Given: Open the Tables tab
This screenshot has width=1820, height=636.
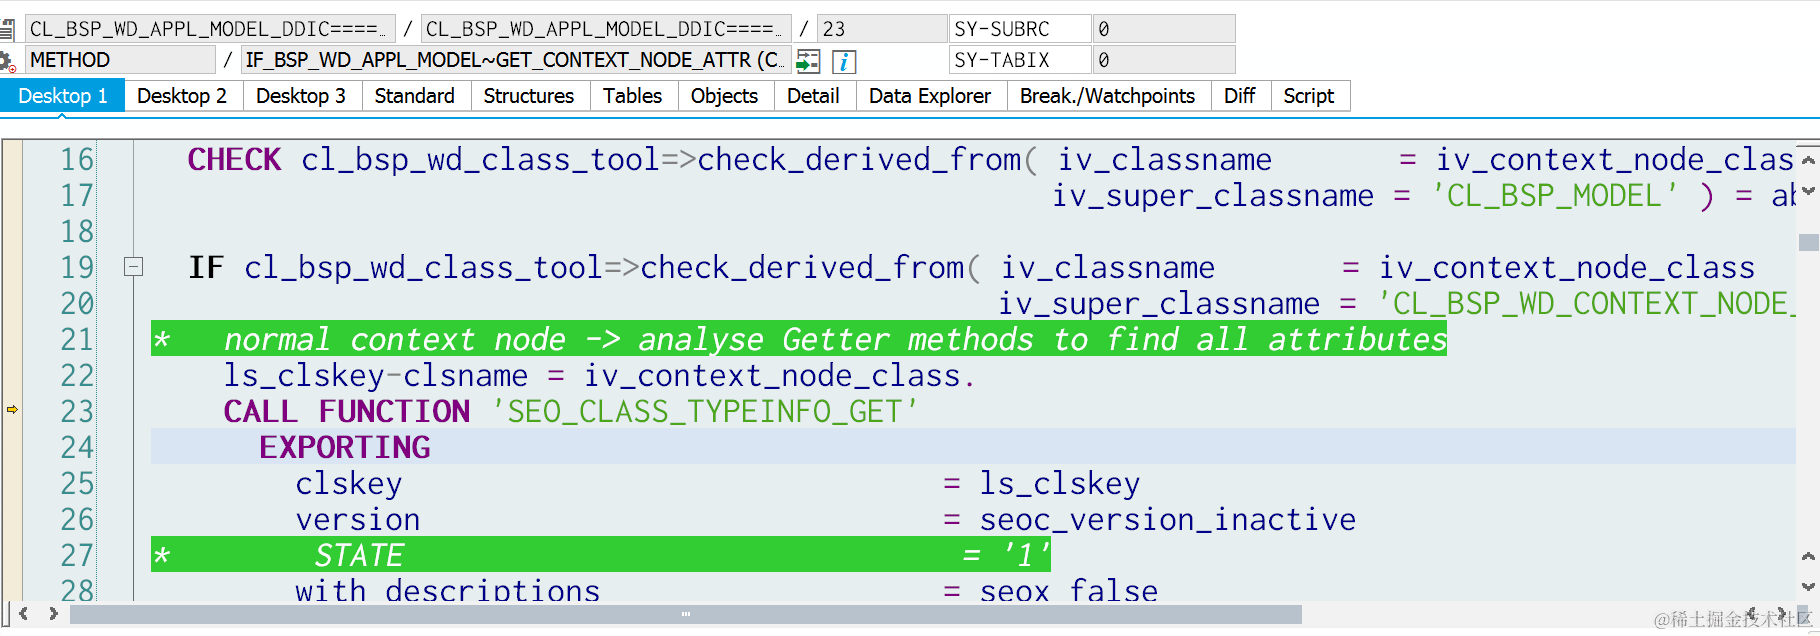Looking at the screenshot, I should click(x=633, y=96).
